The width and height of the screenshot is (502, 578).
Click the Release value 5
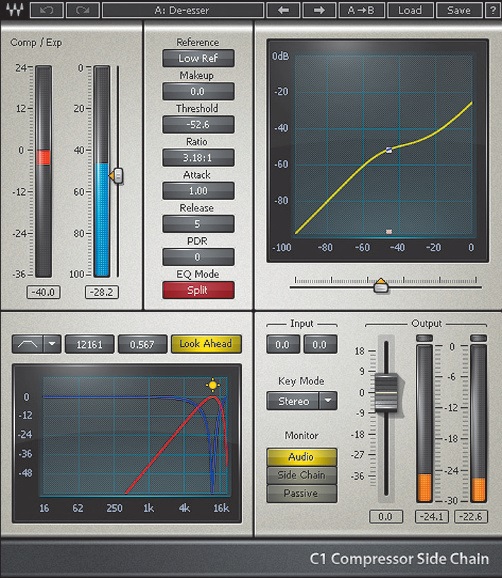(x=198, y=224)
